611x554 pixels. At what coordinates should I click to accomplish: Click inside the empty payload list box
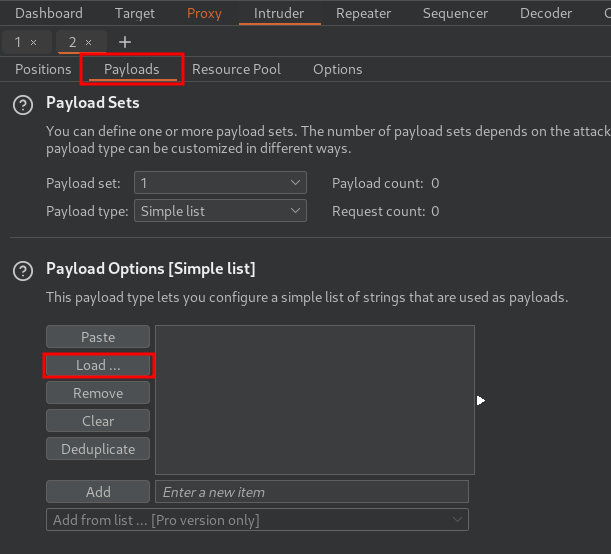(x=315, y=400)
